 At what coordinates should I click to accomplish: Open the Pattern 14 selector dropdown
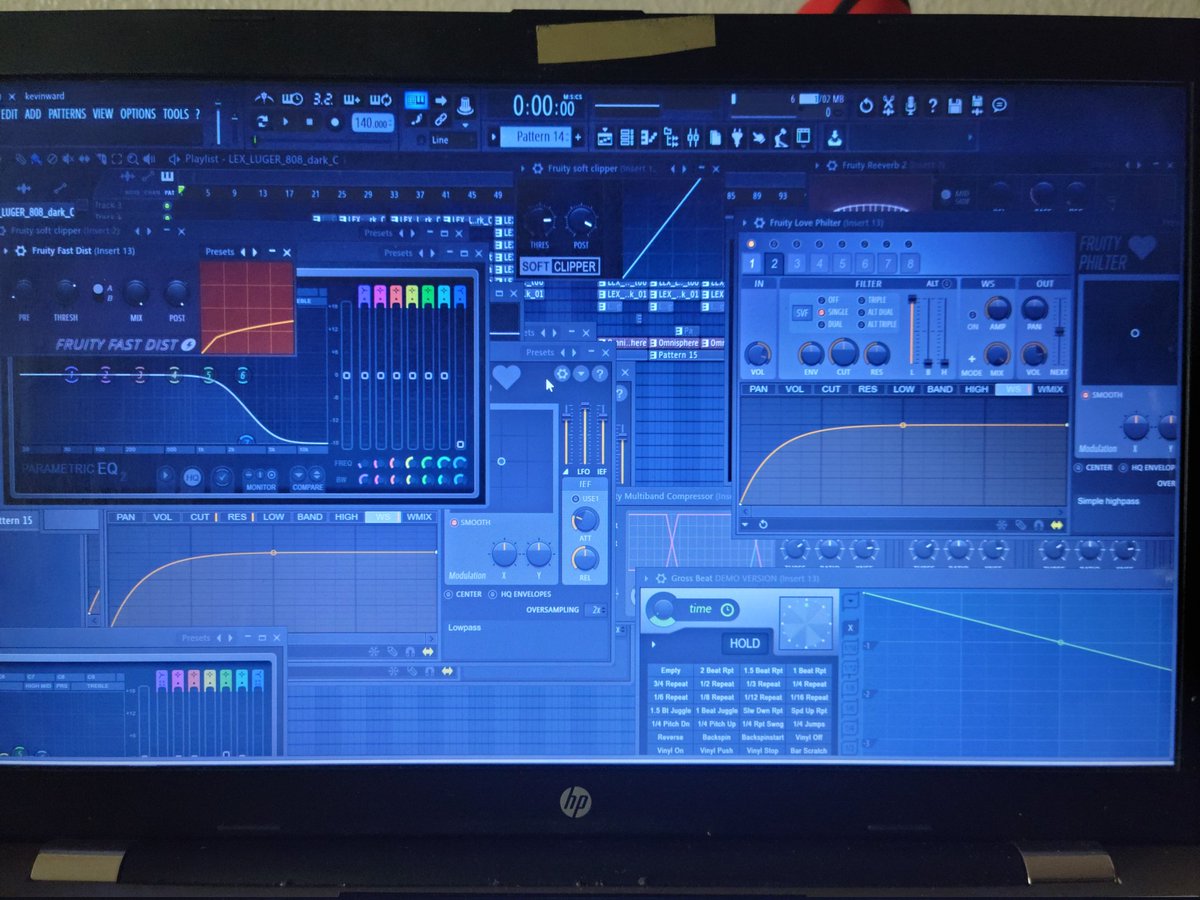[x=537, y=137]
